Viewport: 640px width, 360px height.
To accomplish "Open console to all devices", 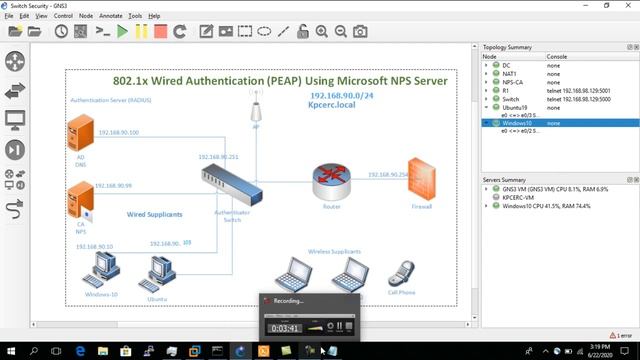I will [102, 31].
